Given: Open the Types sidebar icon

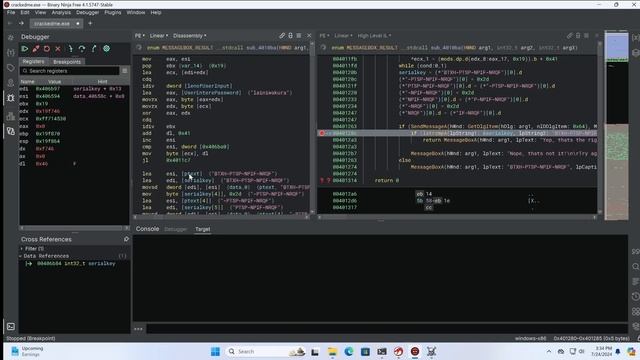Looking at the screenshot, I should pos(11,52).
